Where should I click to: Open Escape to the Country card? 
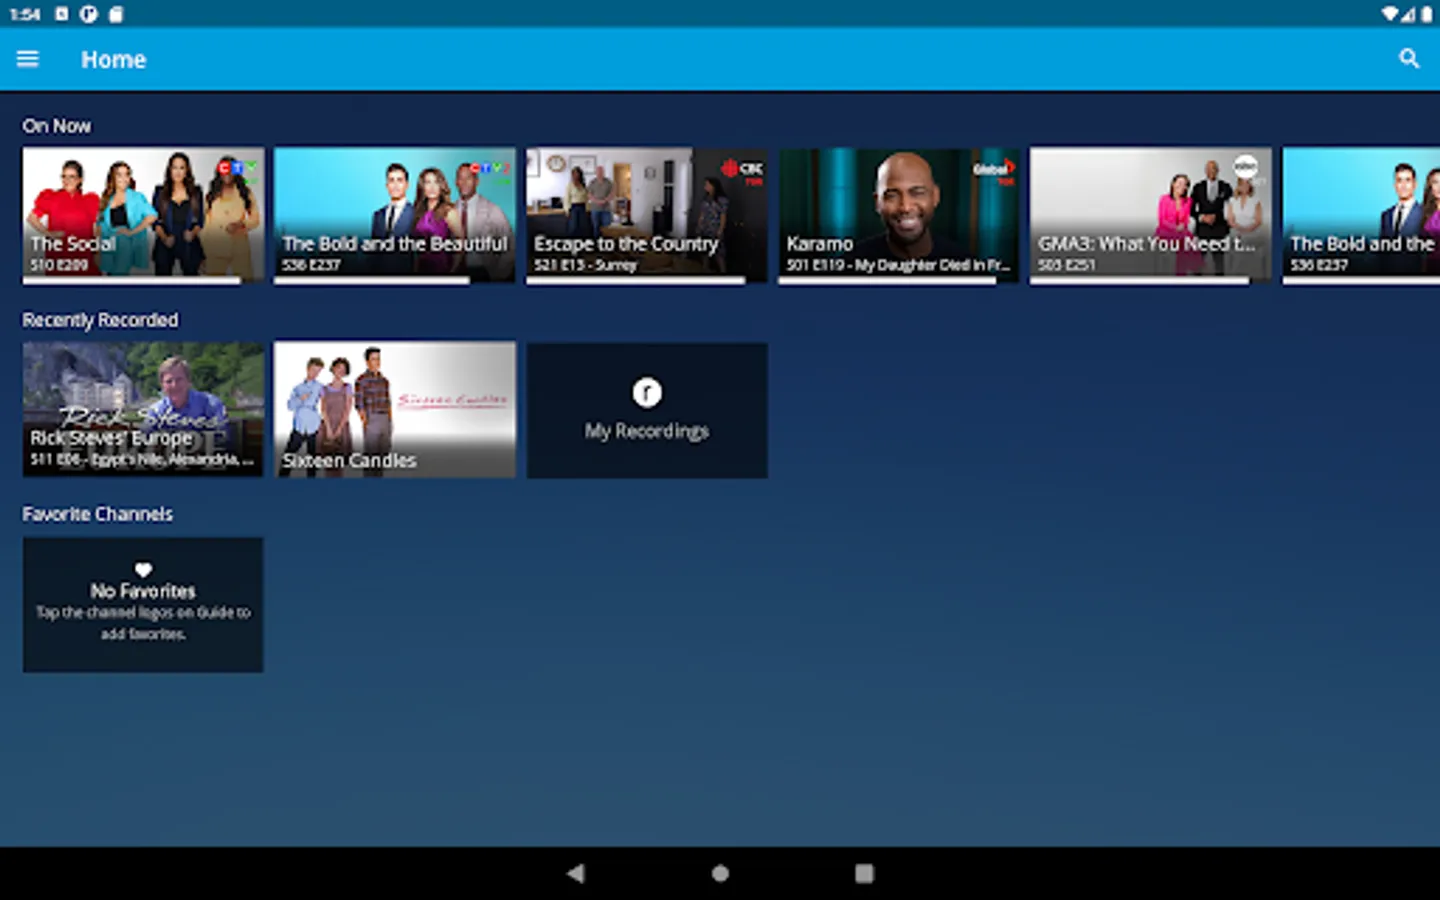point(647,215)
